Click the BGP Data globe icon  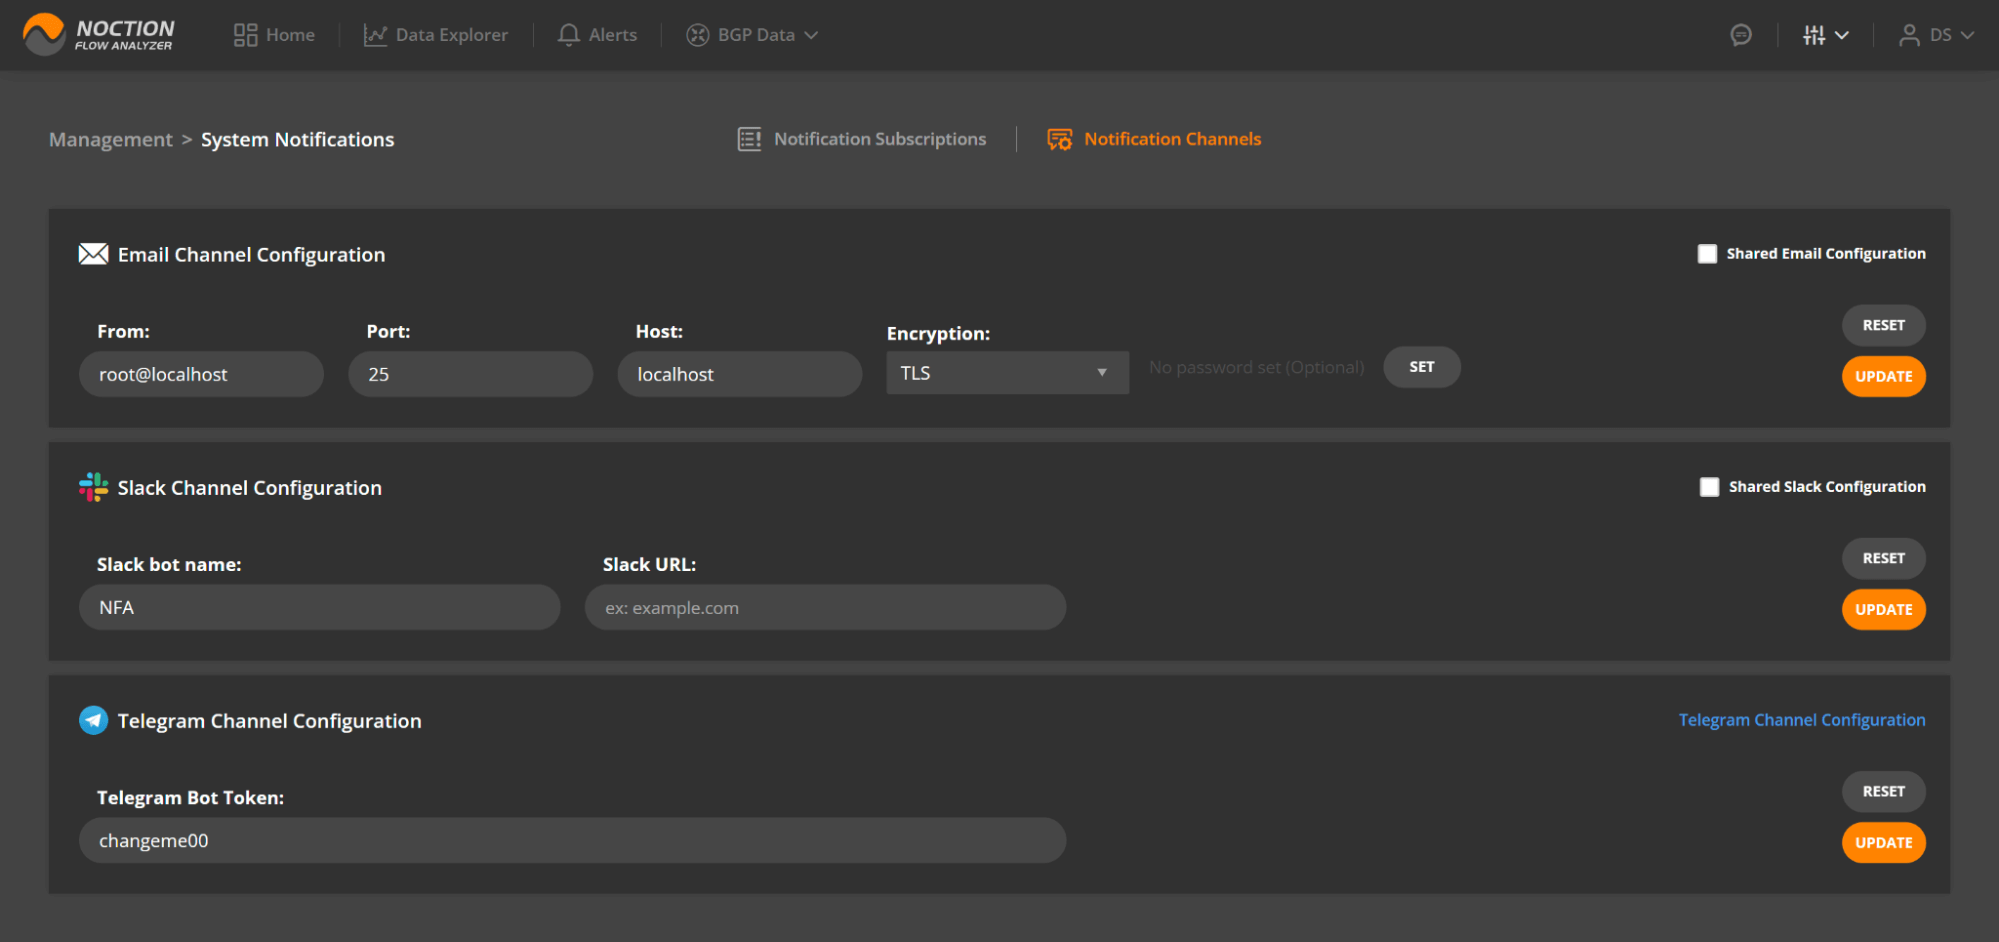point(698,35)
